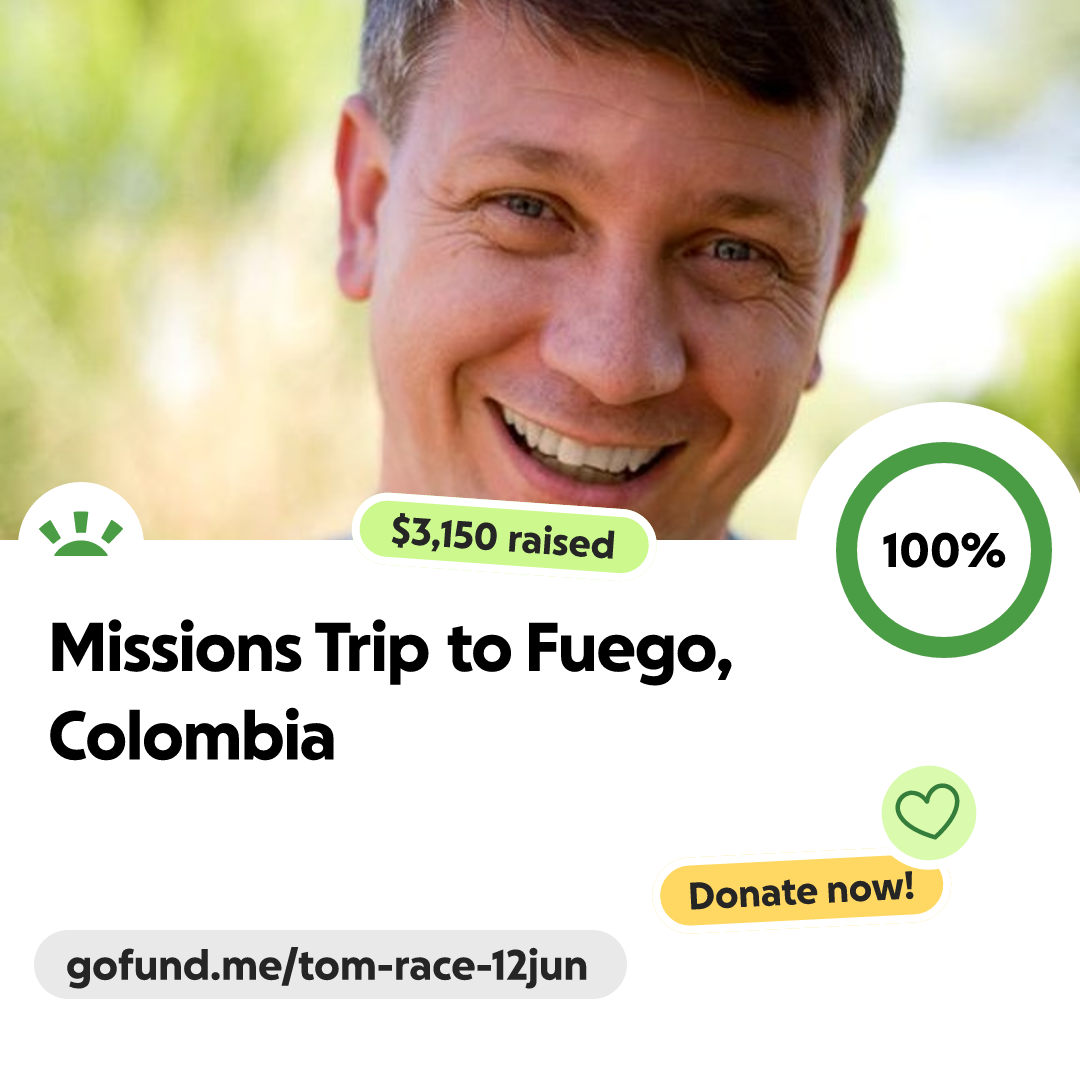The height and width of the screenshot is (1080, 1080).
Task: Click the word Colombia in the title
Action: coord(192,736)
